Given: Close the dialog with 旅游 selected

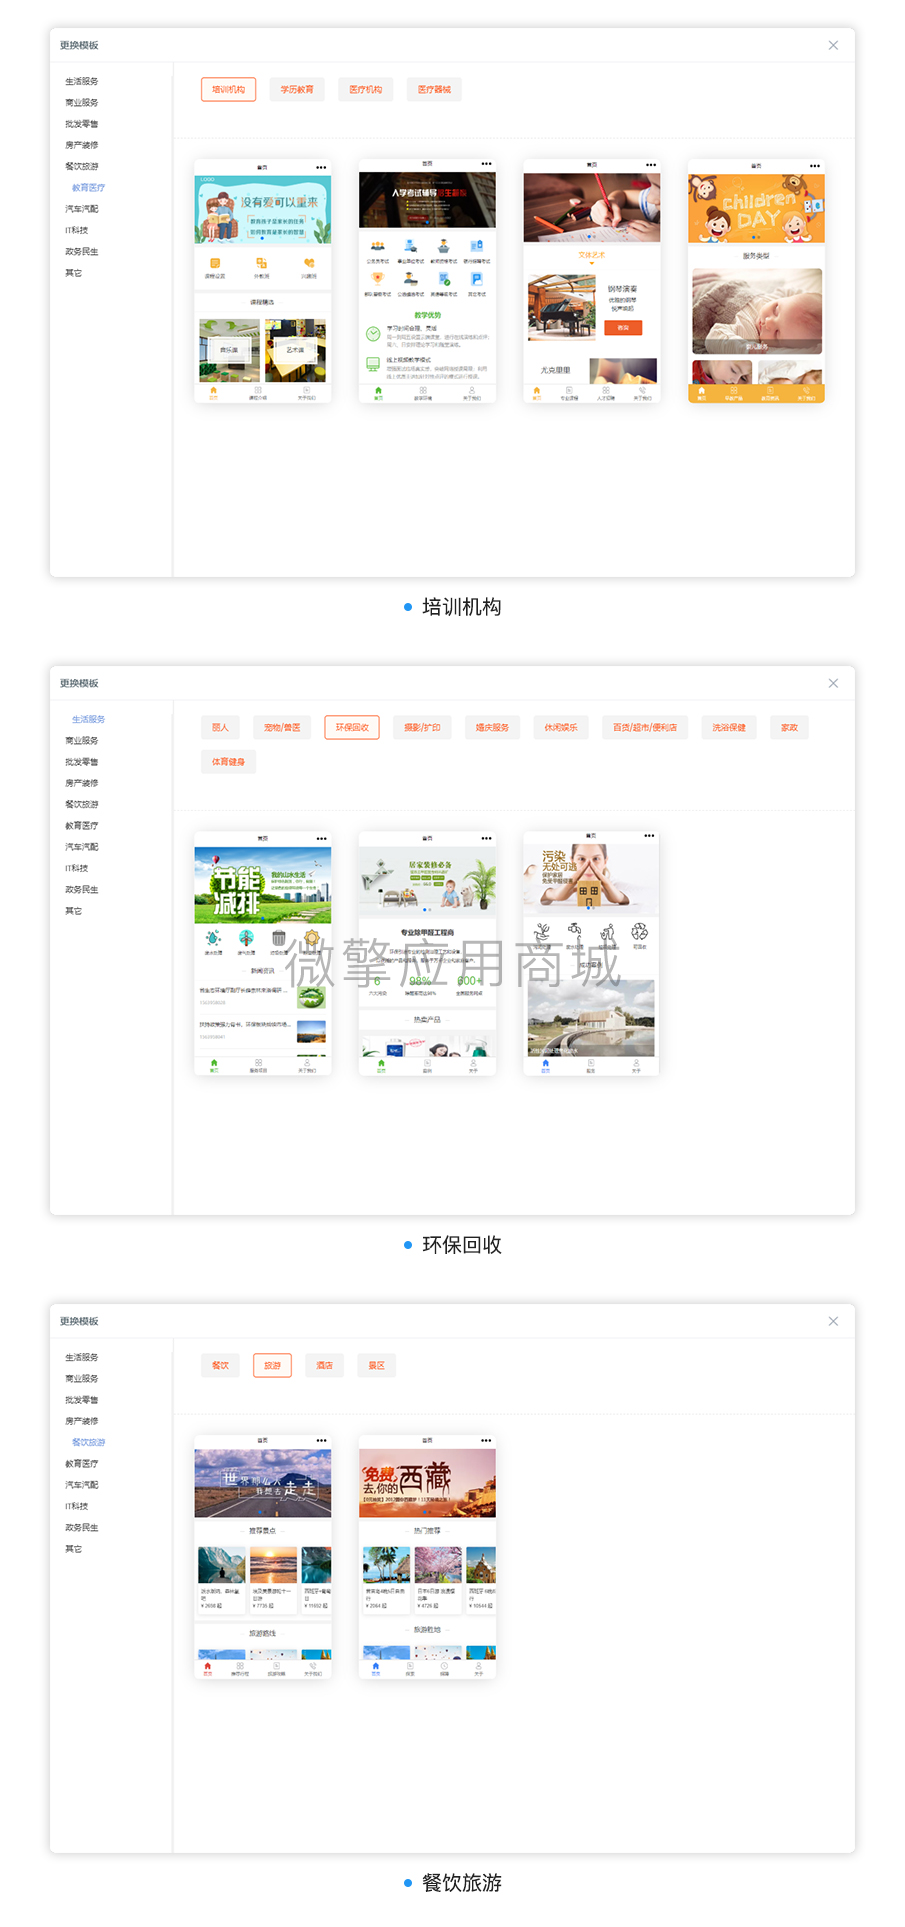Looking at the screenshot, I should (x=833, y=1321).
